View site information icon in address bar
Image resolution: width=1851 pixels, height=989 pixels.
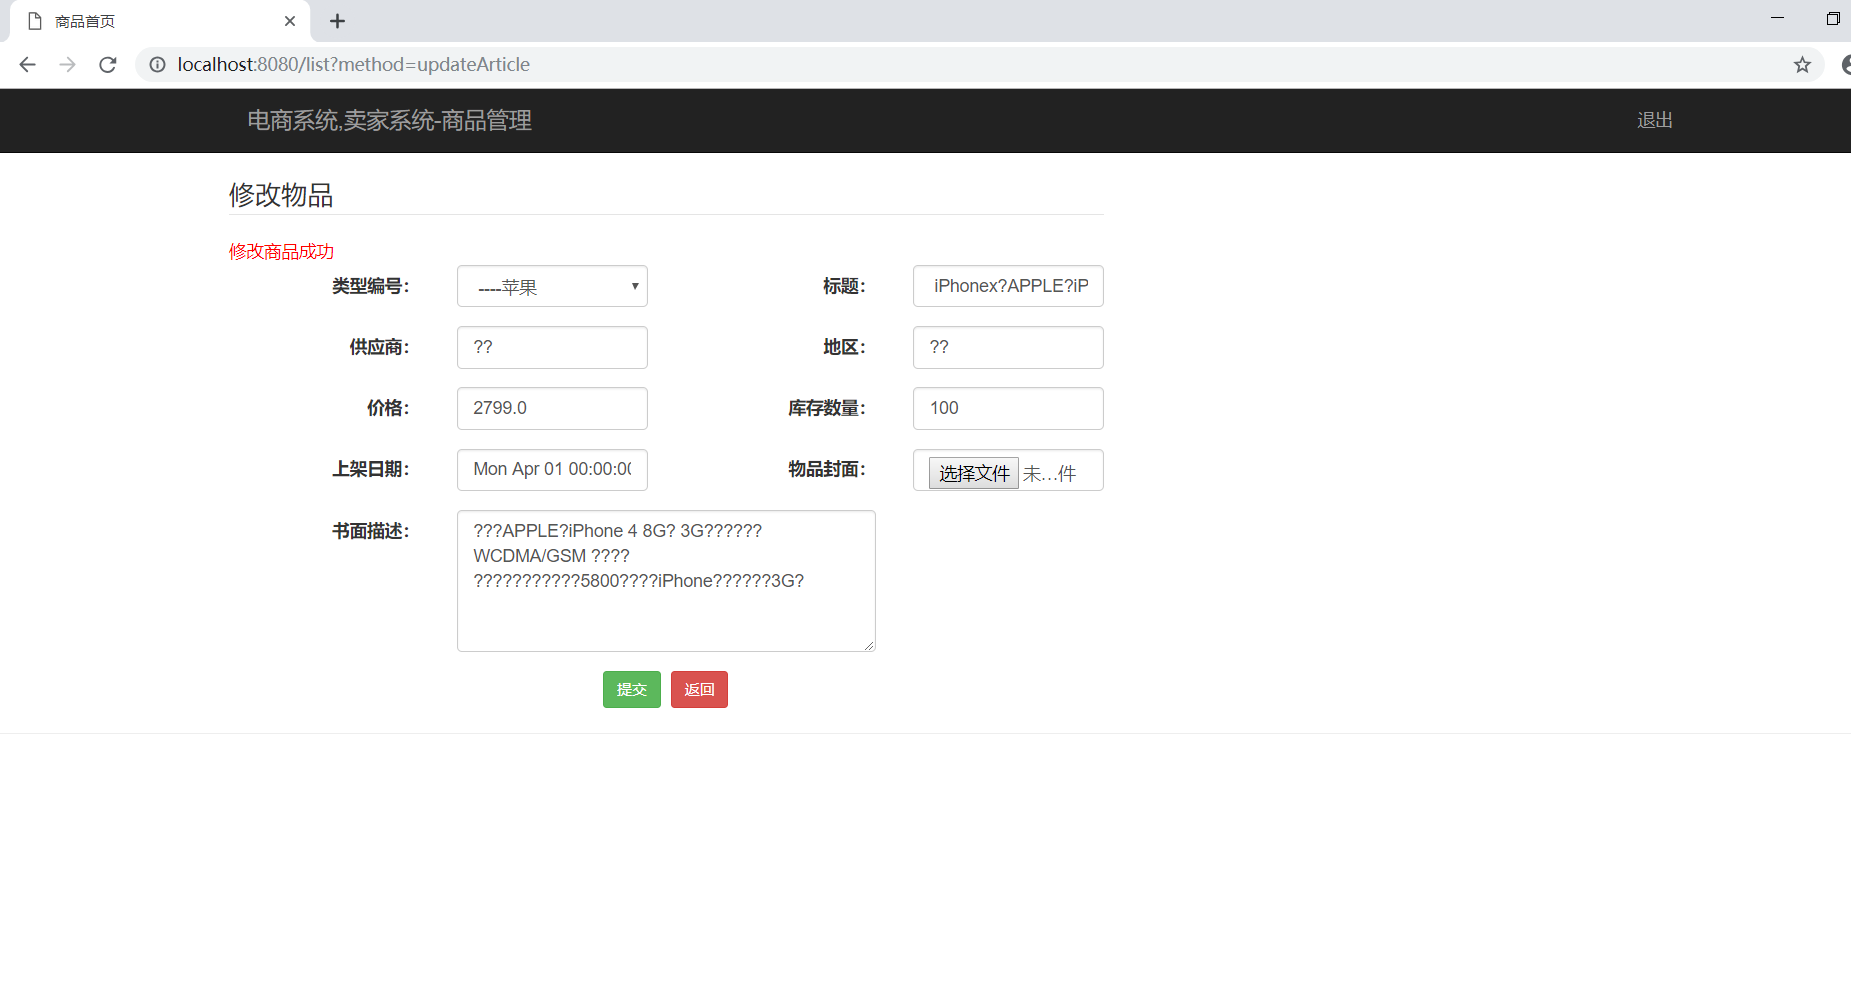pos(157,65)
